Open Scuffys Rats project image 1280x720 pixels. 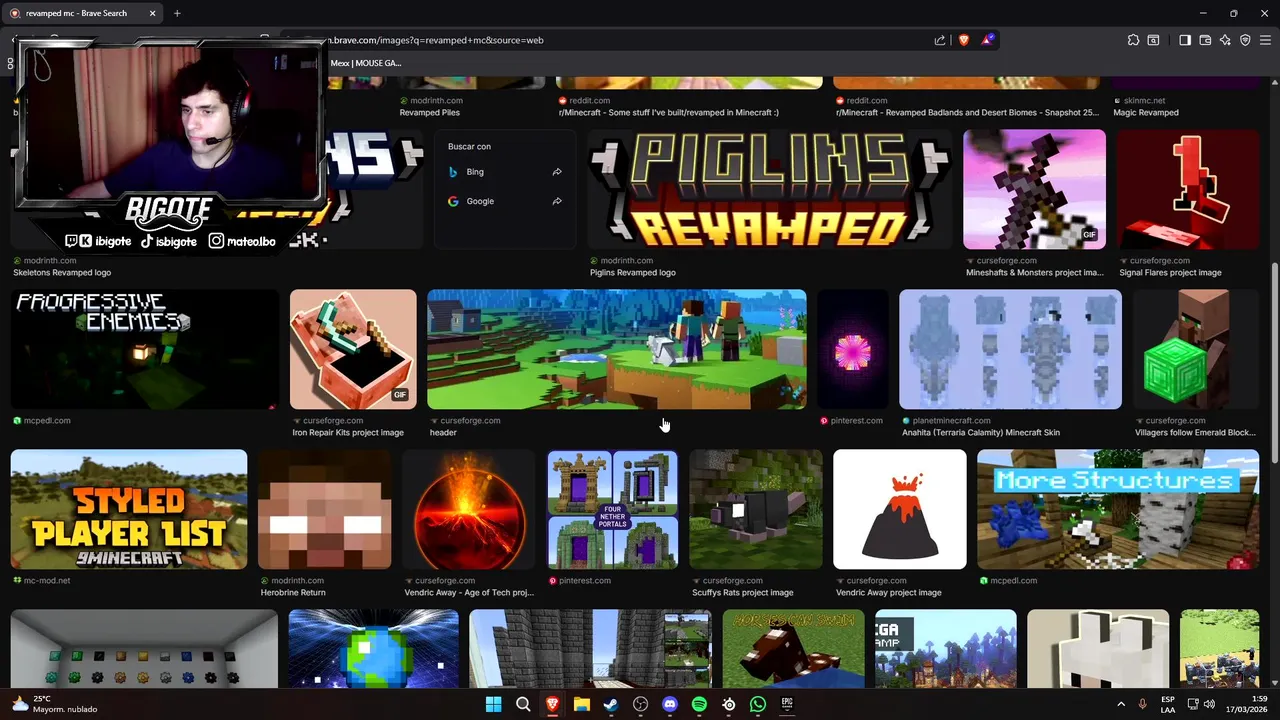pos(756,509)
